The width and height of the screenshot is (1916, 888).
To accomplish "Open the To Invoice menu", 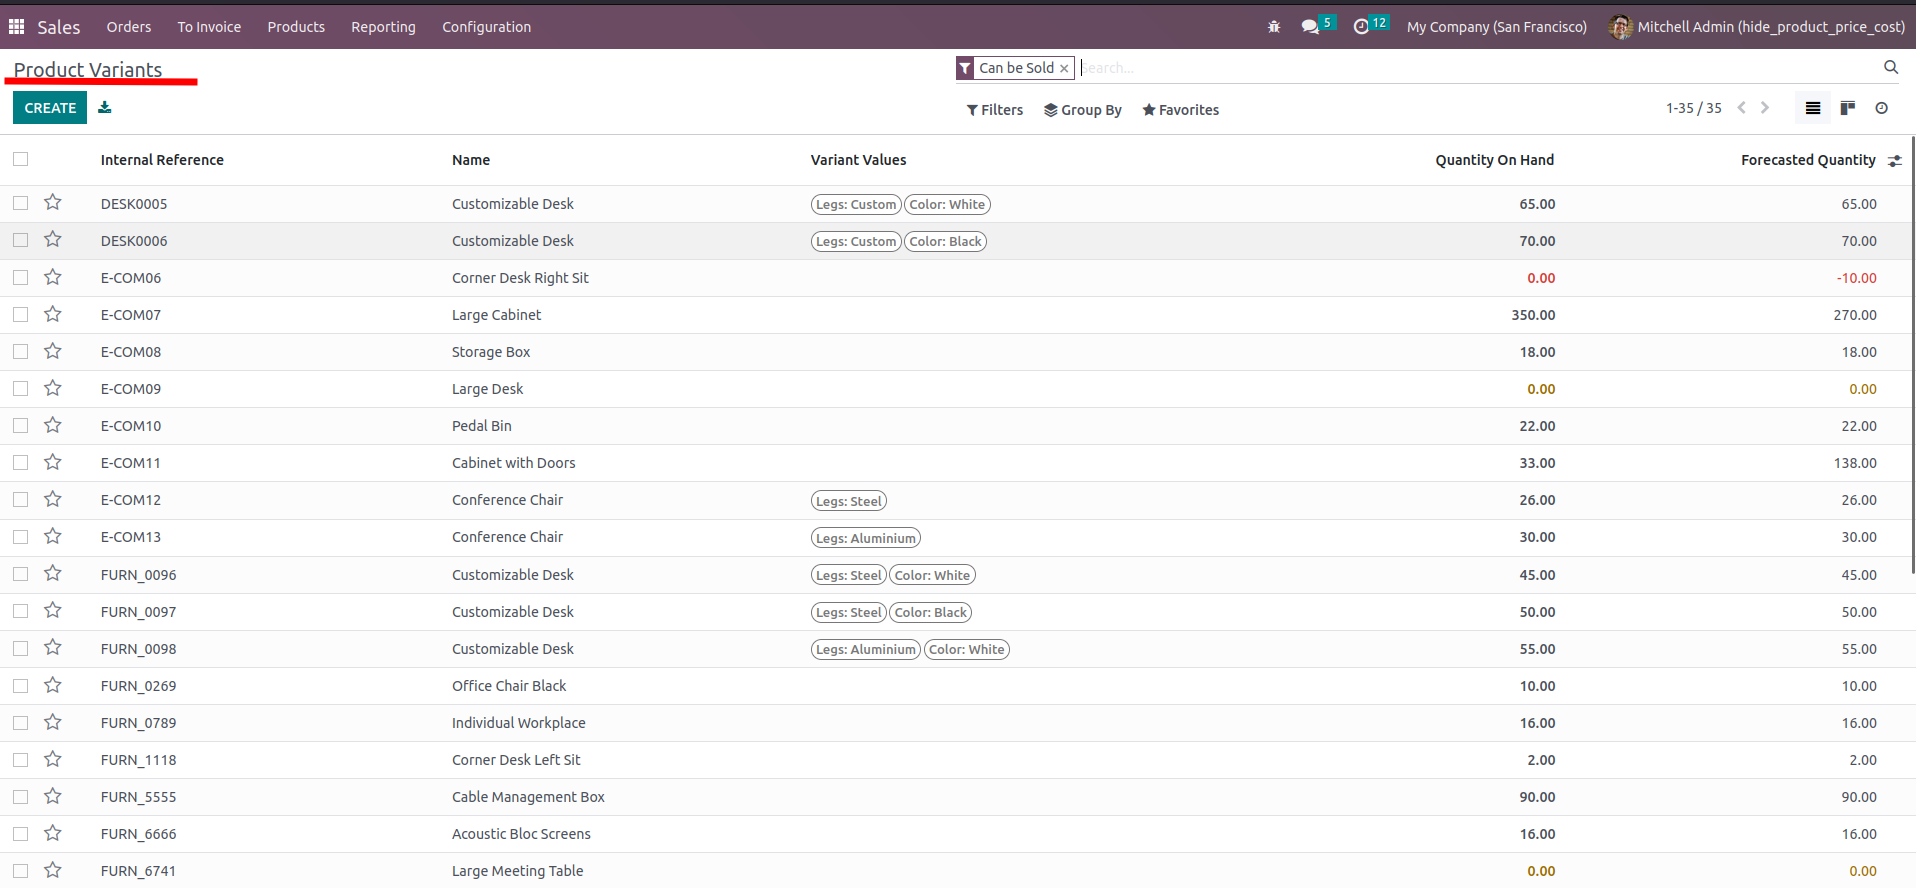I will click(209, 27).
